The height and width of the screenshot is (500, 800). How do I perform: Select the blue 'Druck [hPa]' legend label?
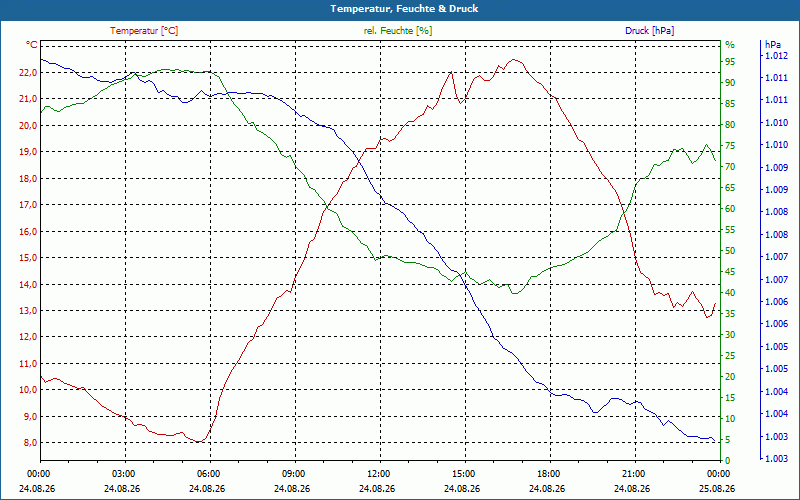pyautogui.click(x=649, y=31)
